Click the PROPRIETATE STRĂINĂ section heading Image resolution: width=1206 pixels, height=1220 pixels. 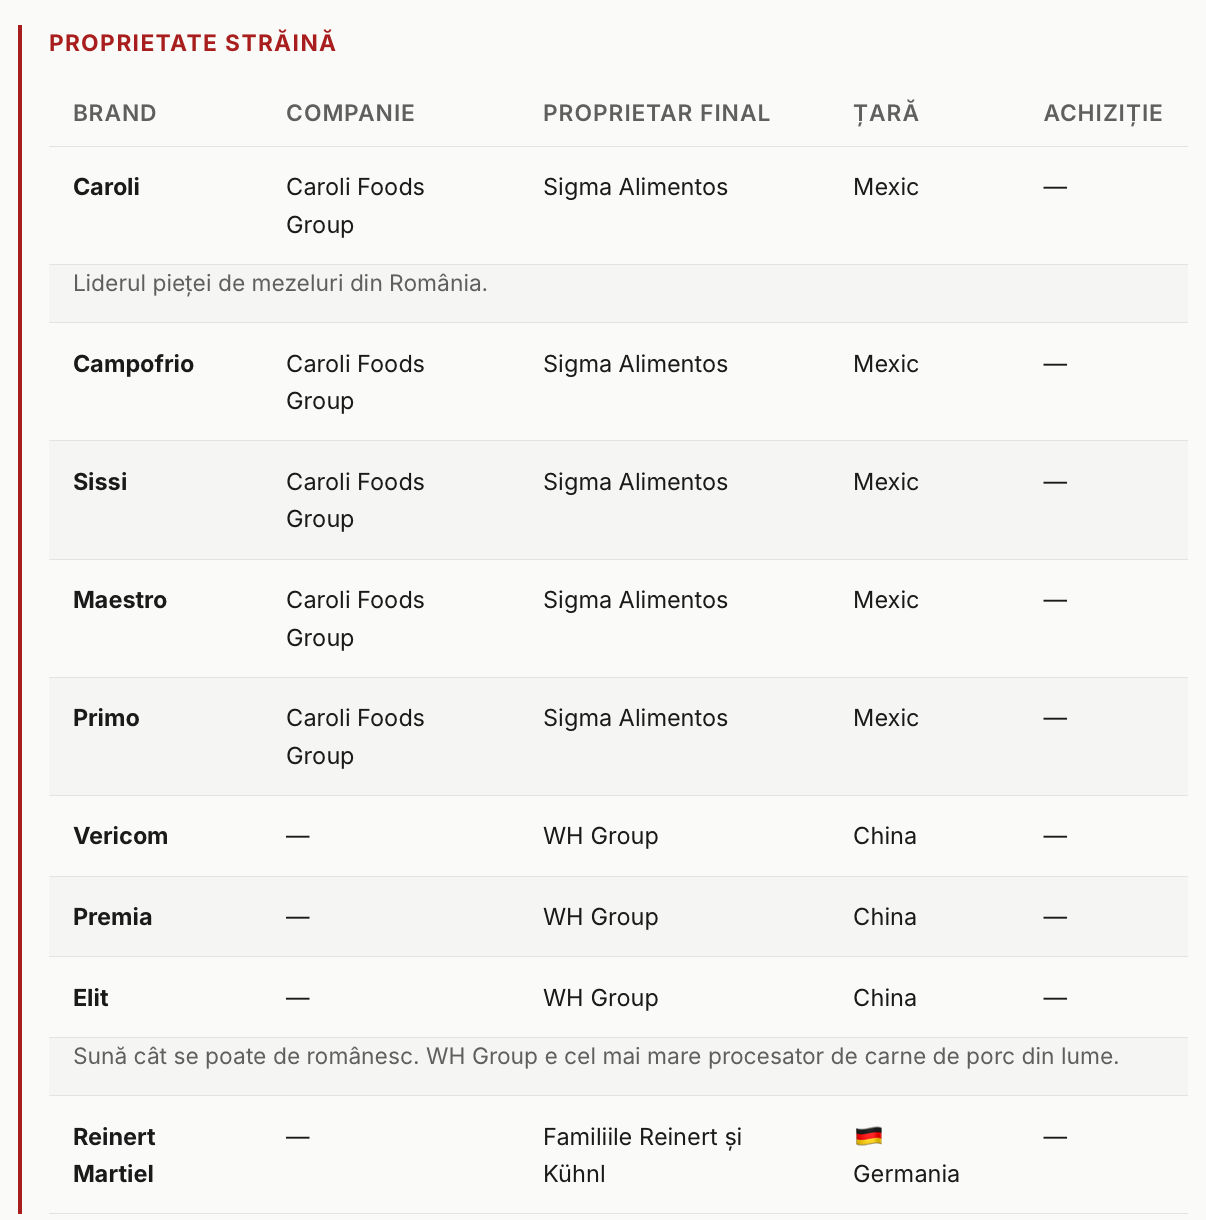(x=193, y=43)
